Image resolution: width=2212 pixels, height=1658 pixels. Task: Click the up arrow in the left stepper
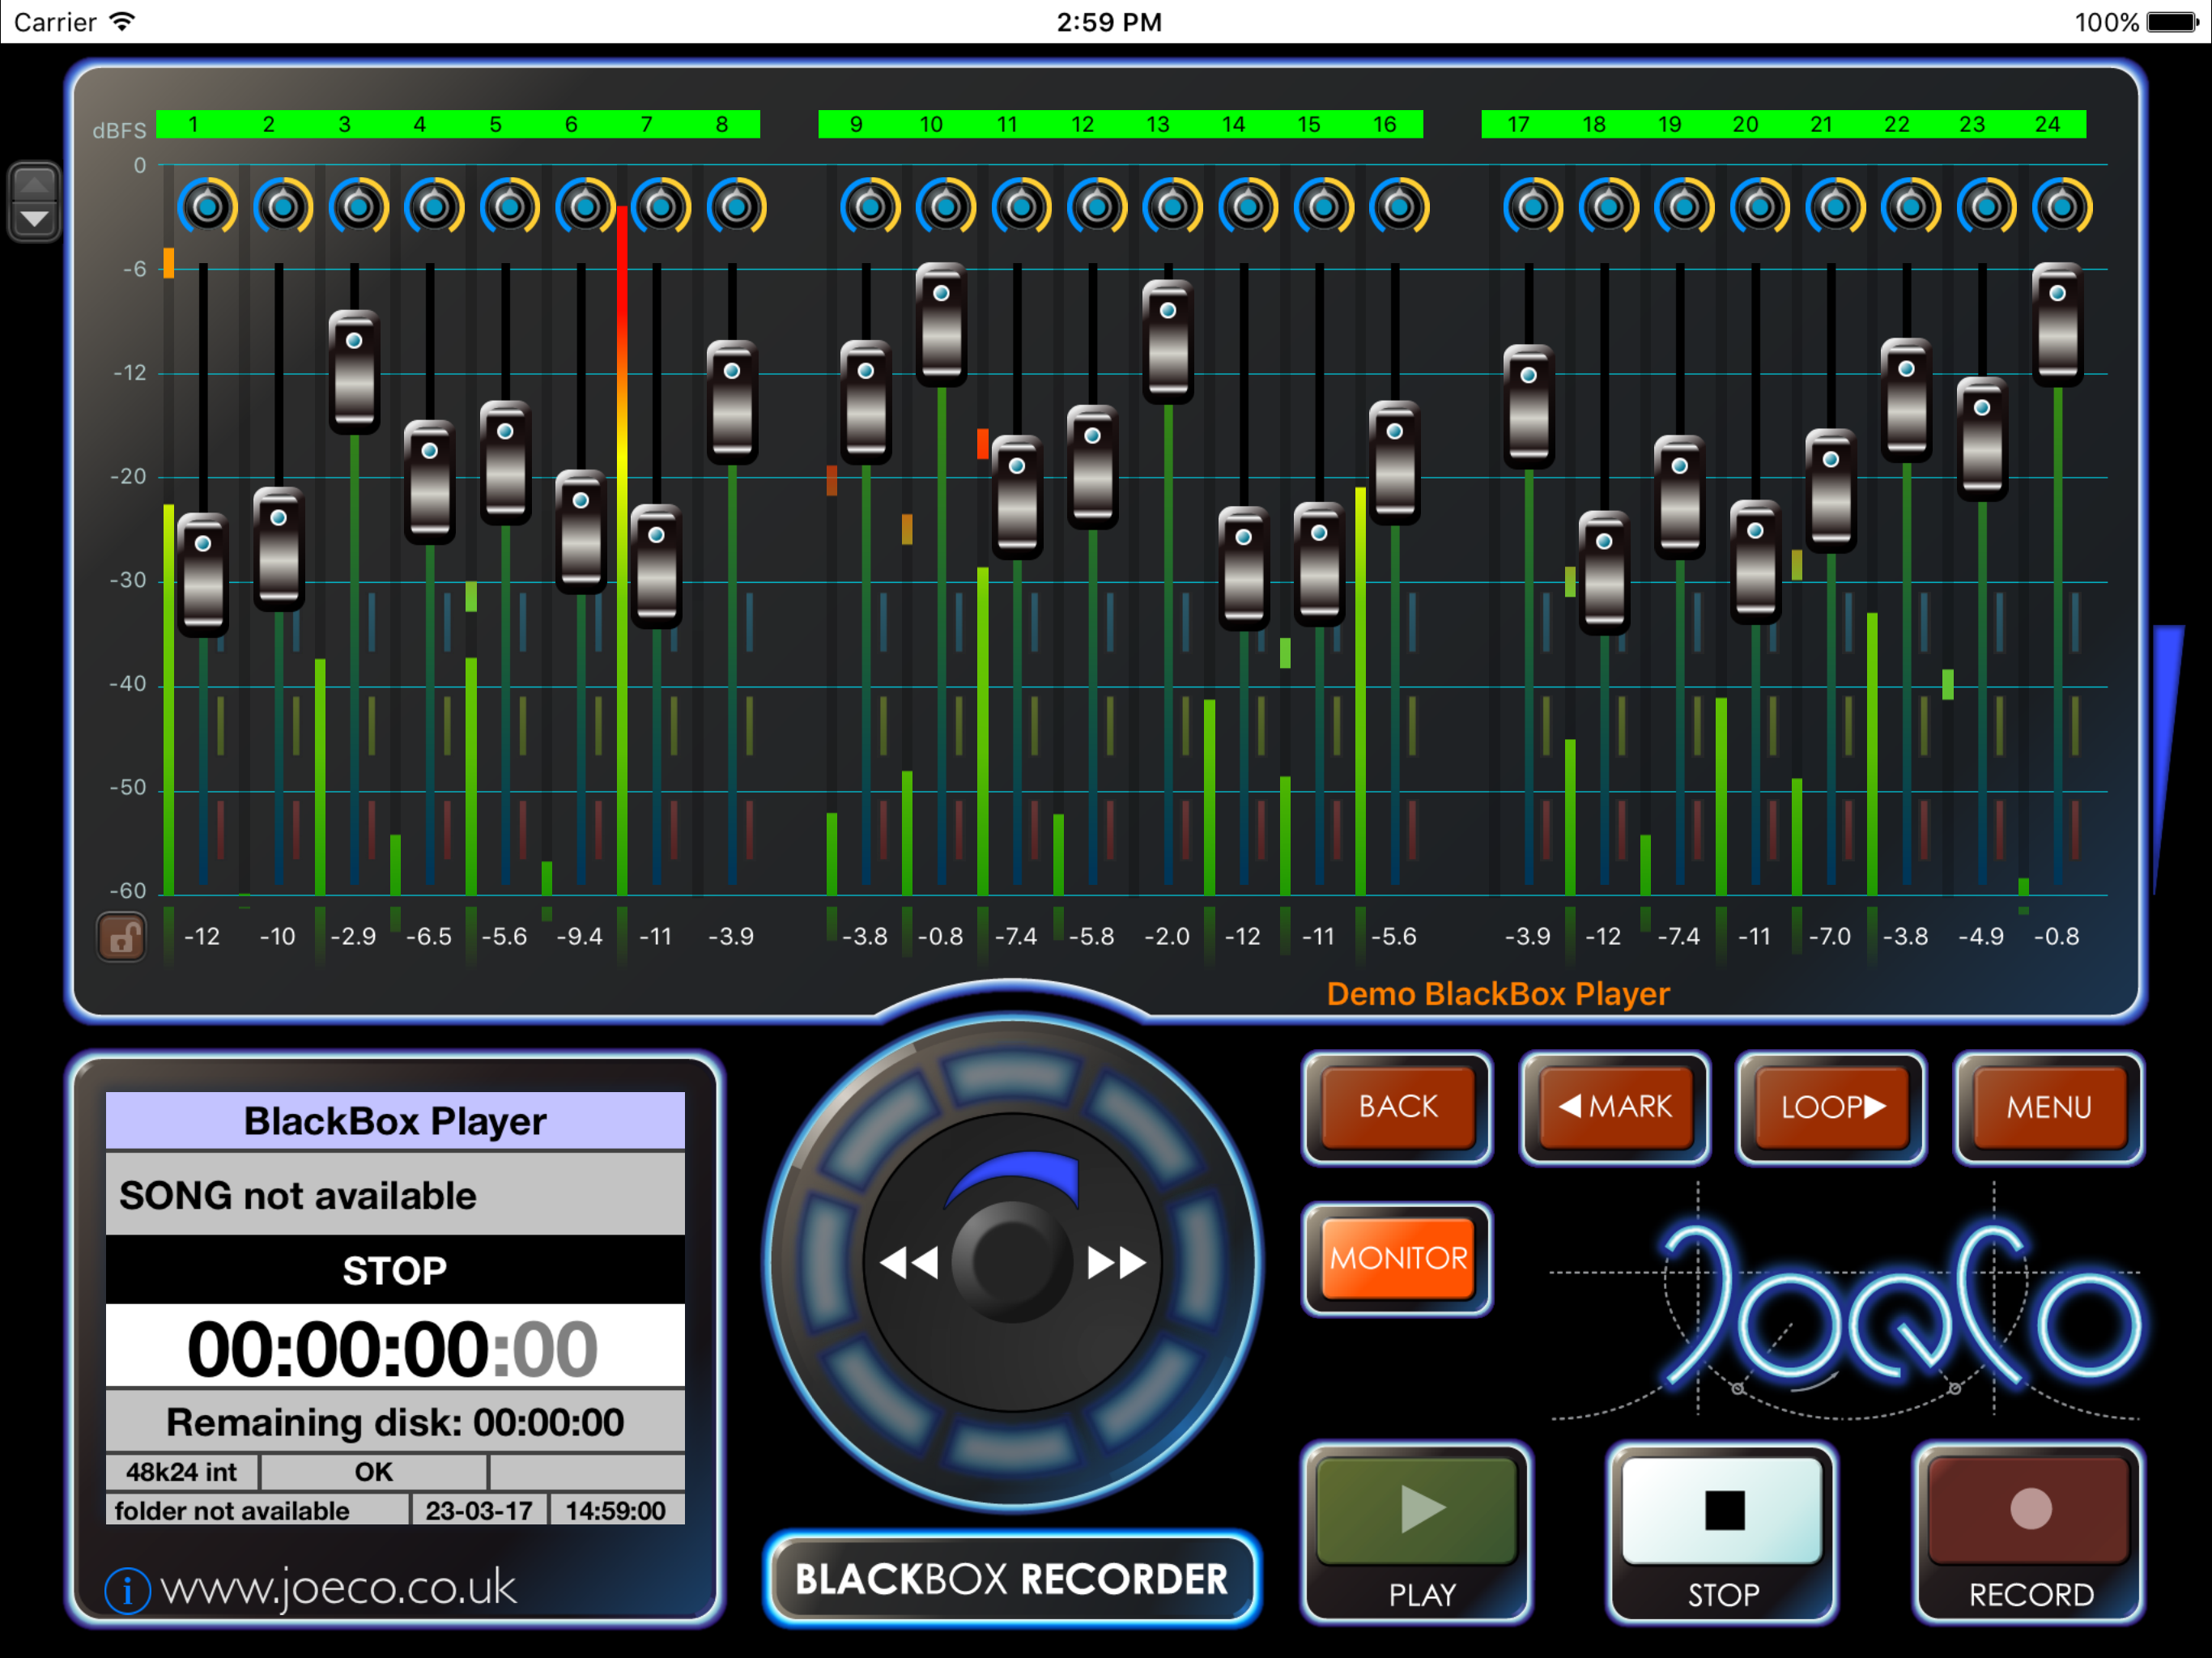tap(35, 184)
